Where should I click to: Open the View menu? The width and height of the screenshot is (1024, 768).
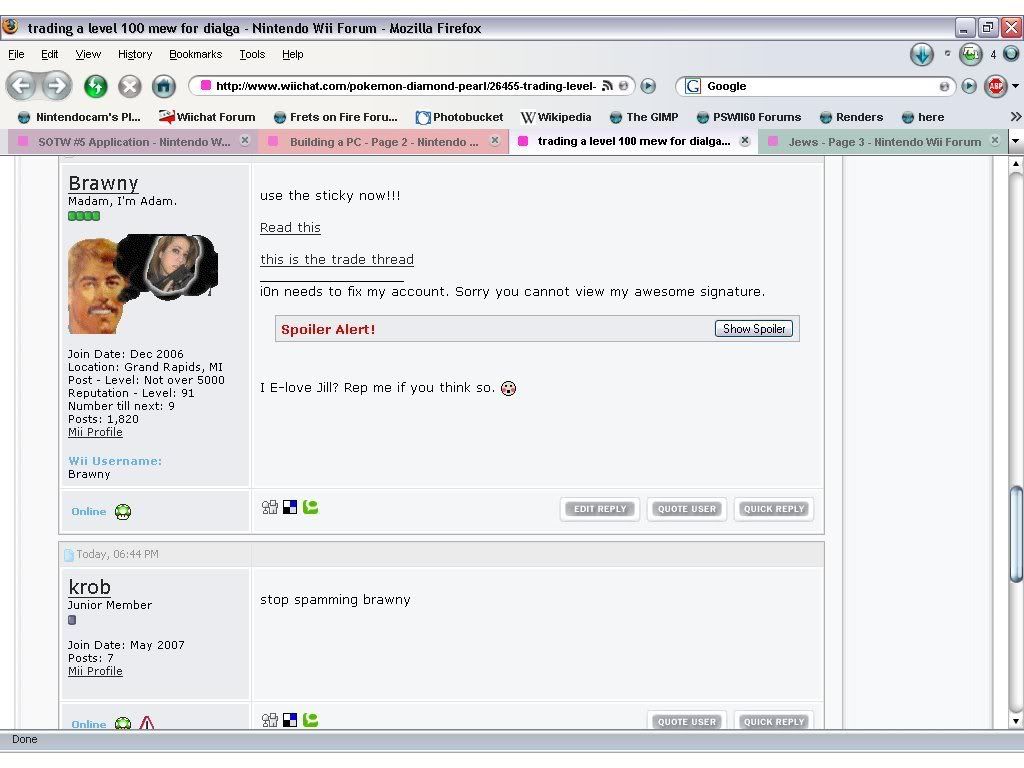pyautogui.click(x=88, y=54)
